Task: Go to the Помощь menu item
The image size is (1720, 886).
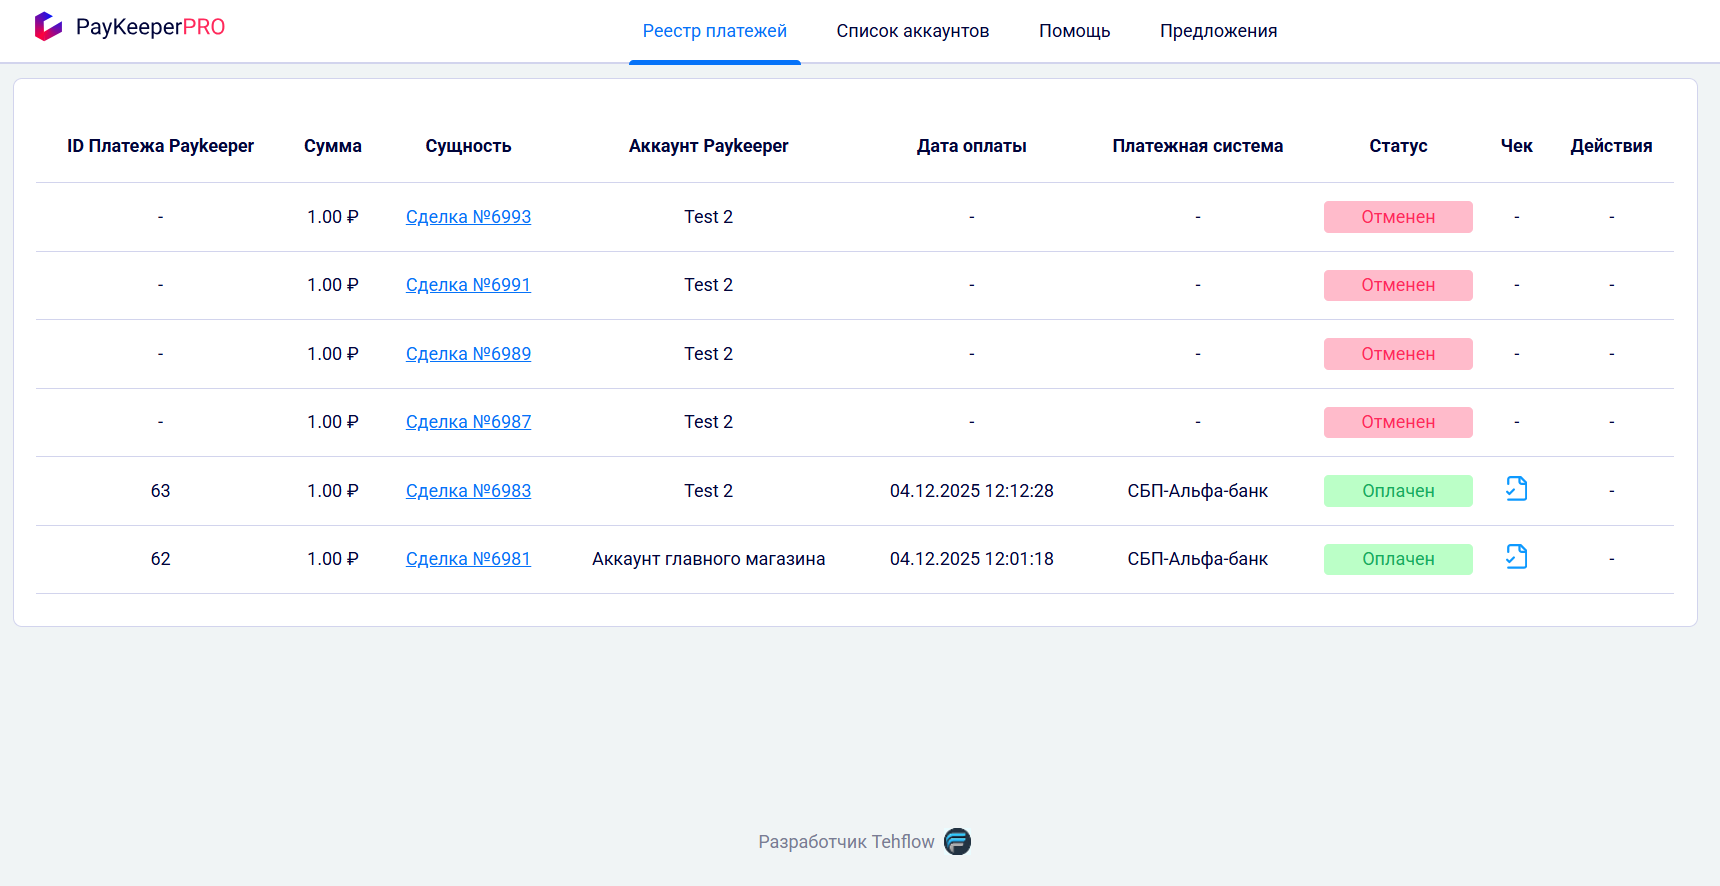Action: pos(1074,31)
